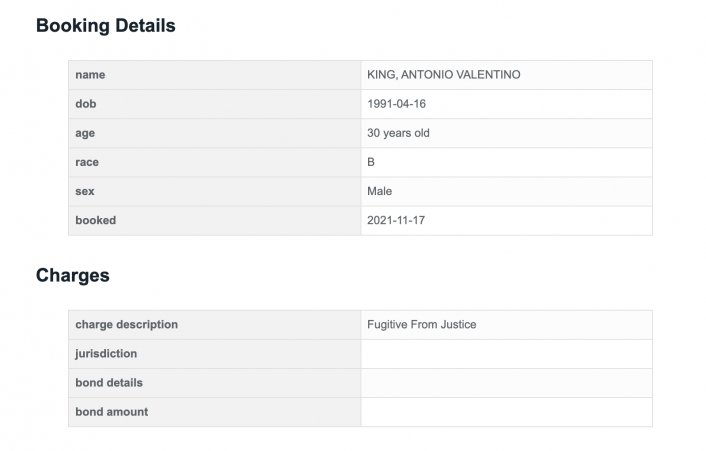Click the booked date 2021-11-17
706x451 pixels.
point(396,221)
